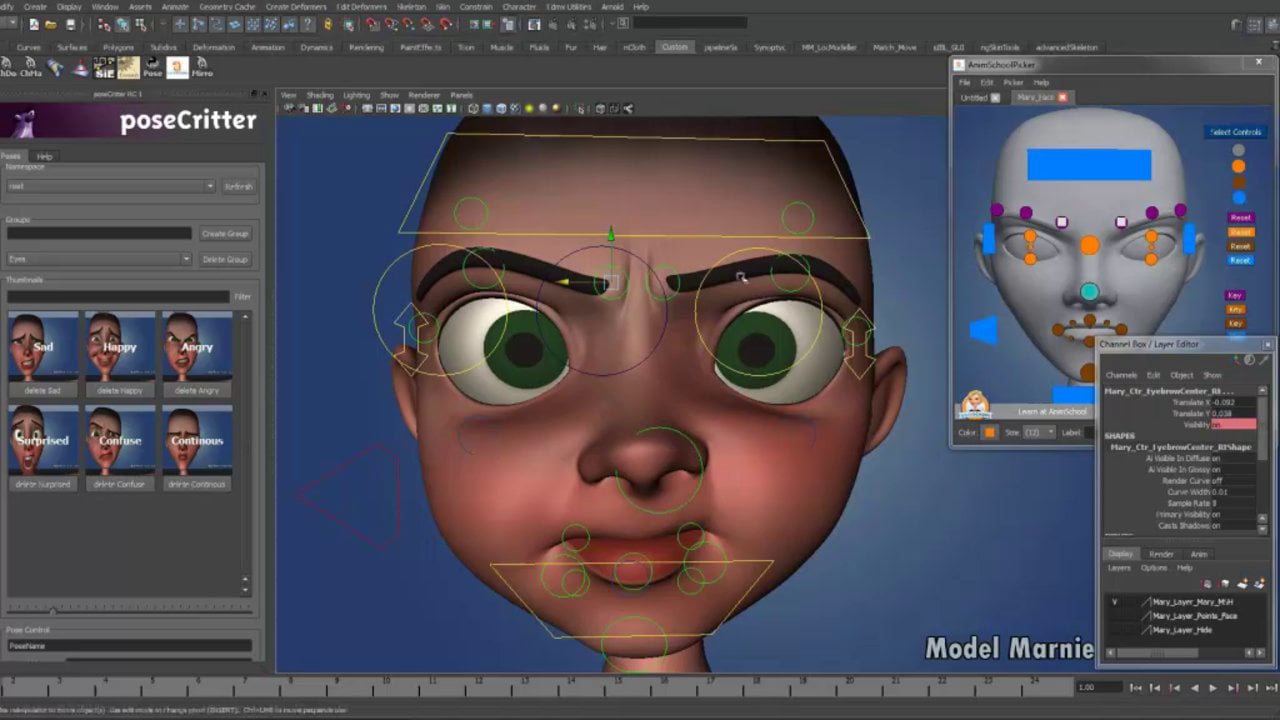Toggle visibility box of Mary_Layer_Points_Face

pos(1114,616)
